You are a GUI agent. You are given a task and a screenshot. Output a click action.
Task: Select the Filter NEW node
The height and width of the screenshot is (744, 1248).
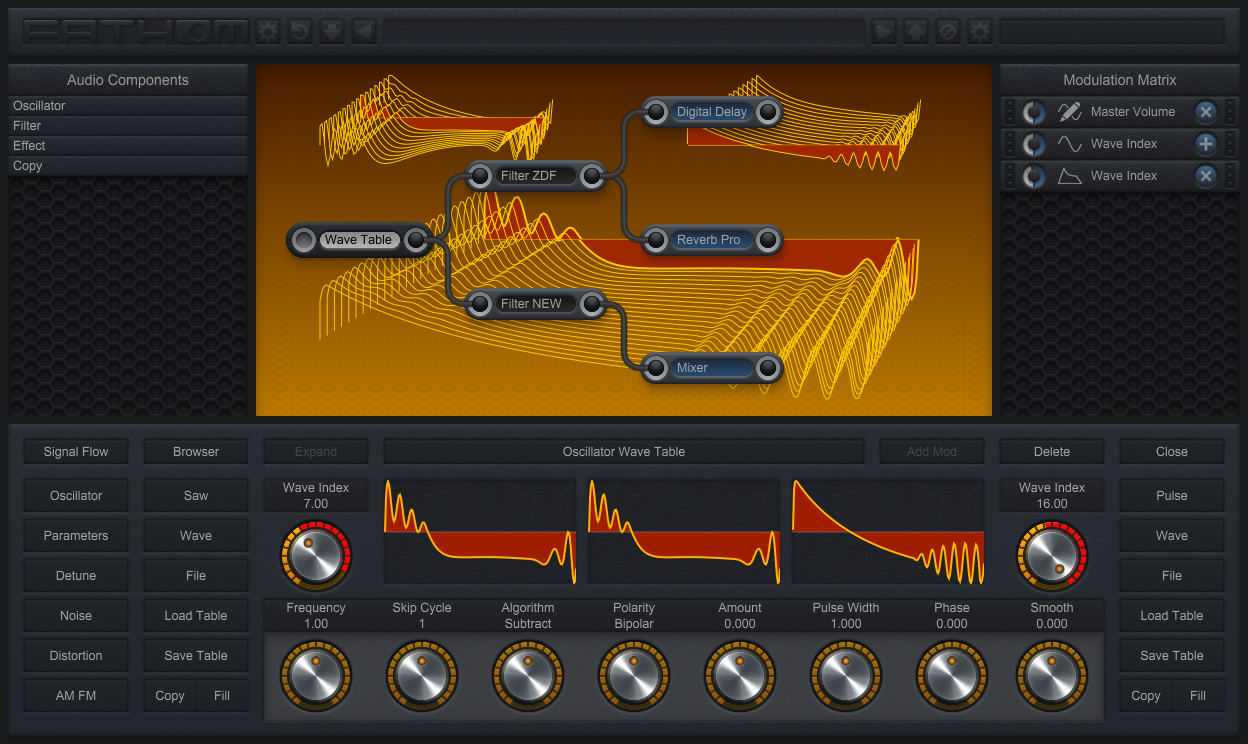(536, 304)
